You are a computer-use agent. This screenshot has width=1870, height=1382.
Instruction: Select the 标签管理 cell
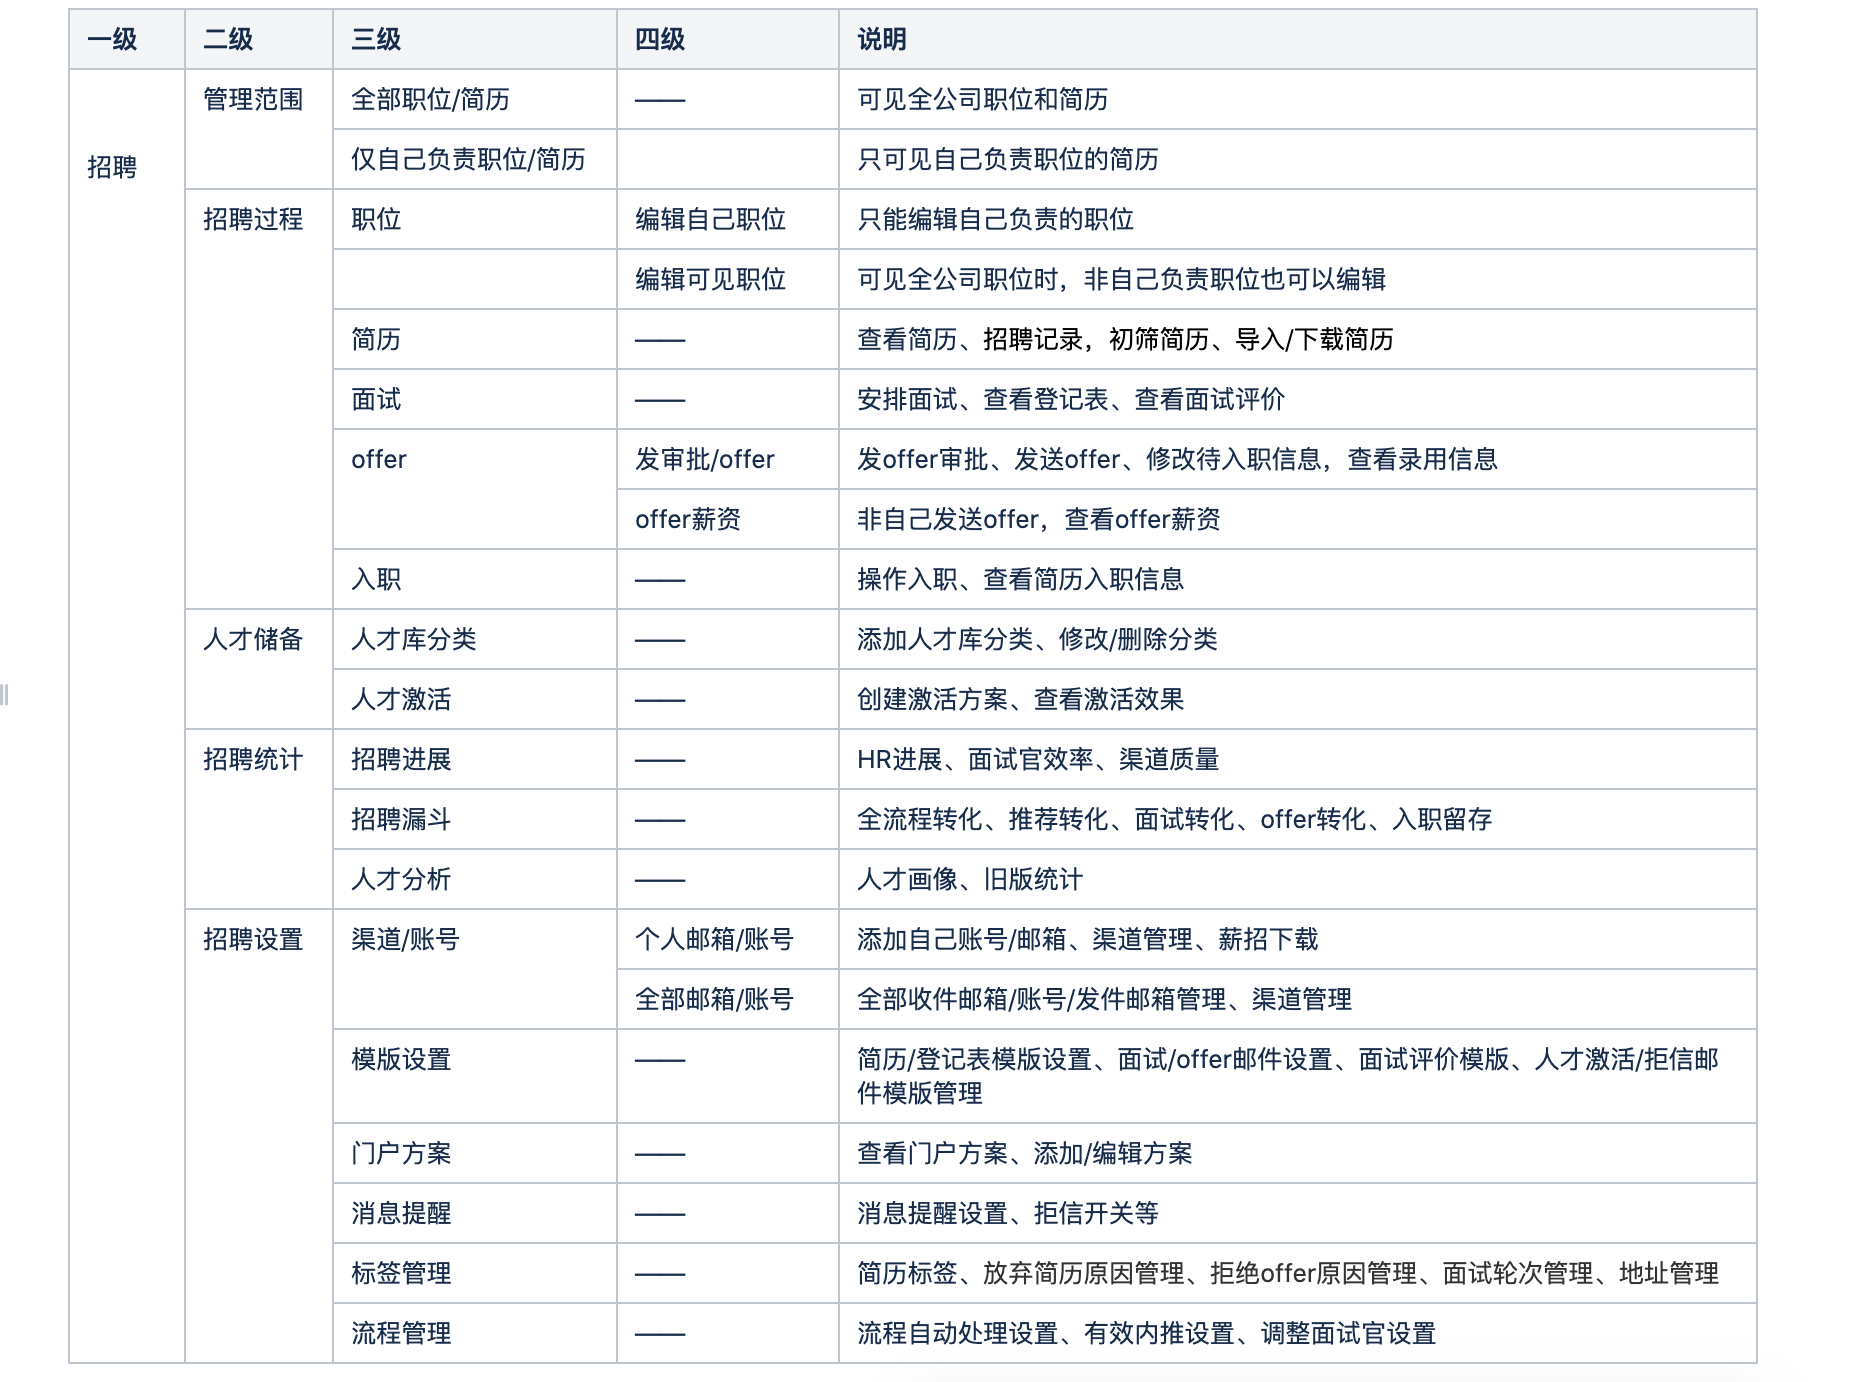point(475,1274)
